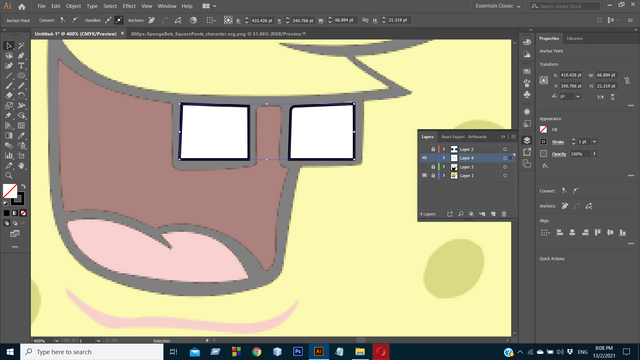Image resolution: width=640 pixels, height=360 pixels.
Task: Open the stroke weight dropdown in Appearance
Action: (x=595, y=142)
